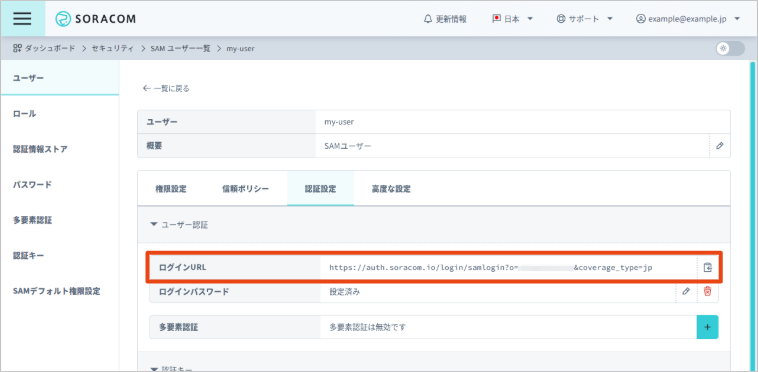Click 多要素認証は無効です text
Viewport: 758px width, 372px height.
pos(367,327)
